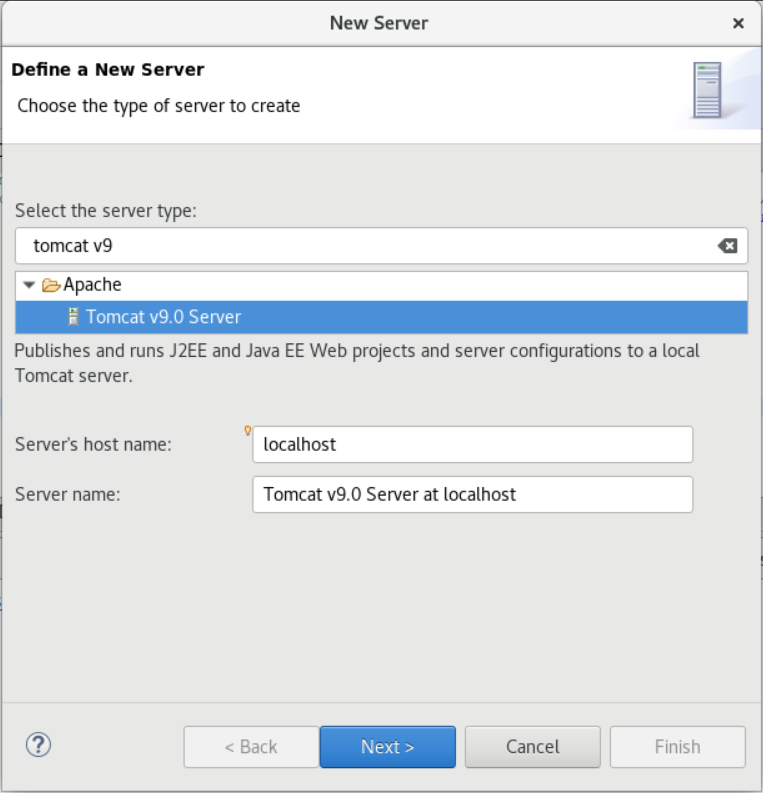Viewport: 763px width, 793px height.
Task: Click the Define a New Server heading
Action: tap(108, 70)
